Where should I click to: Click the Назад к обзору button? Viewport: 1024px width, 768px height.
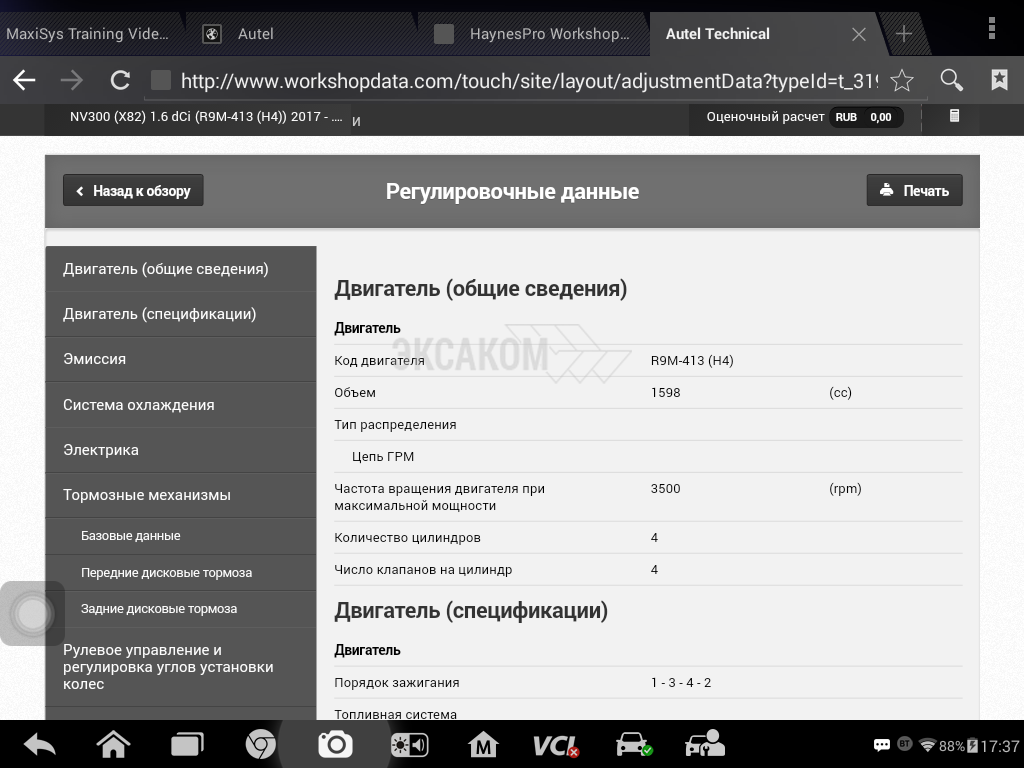133,191
